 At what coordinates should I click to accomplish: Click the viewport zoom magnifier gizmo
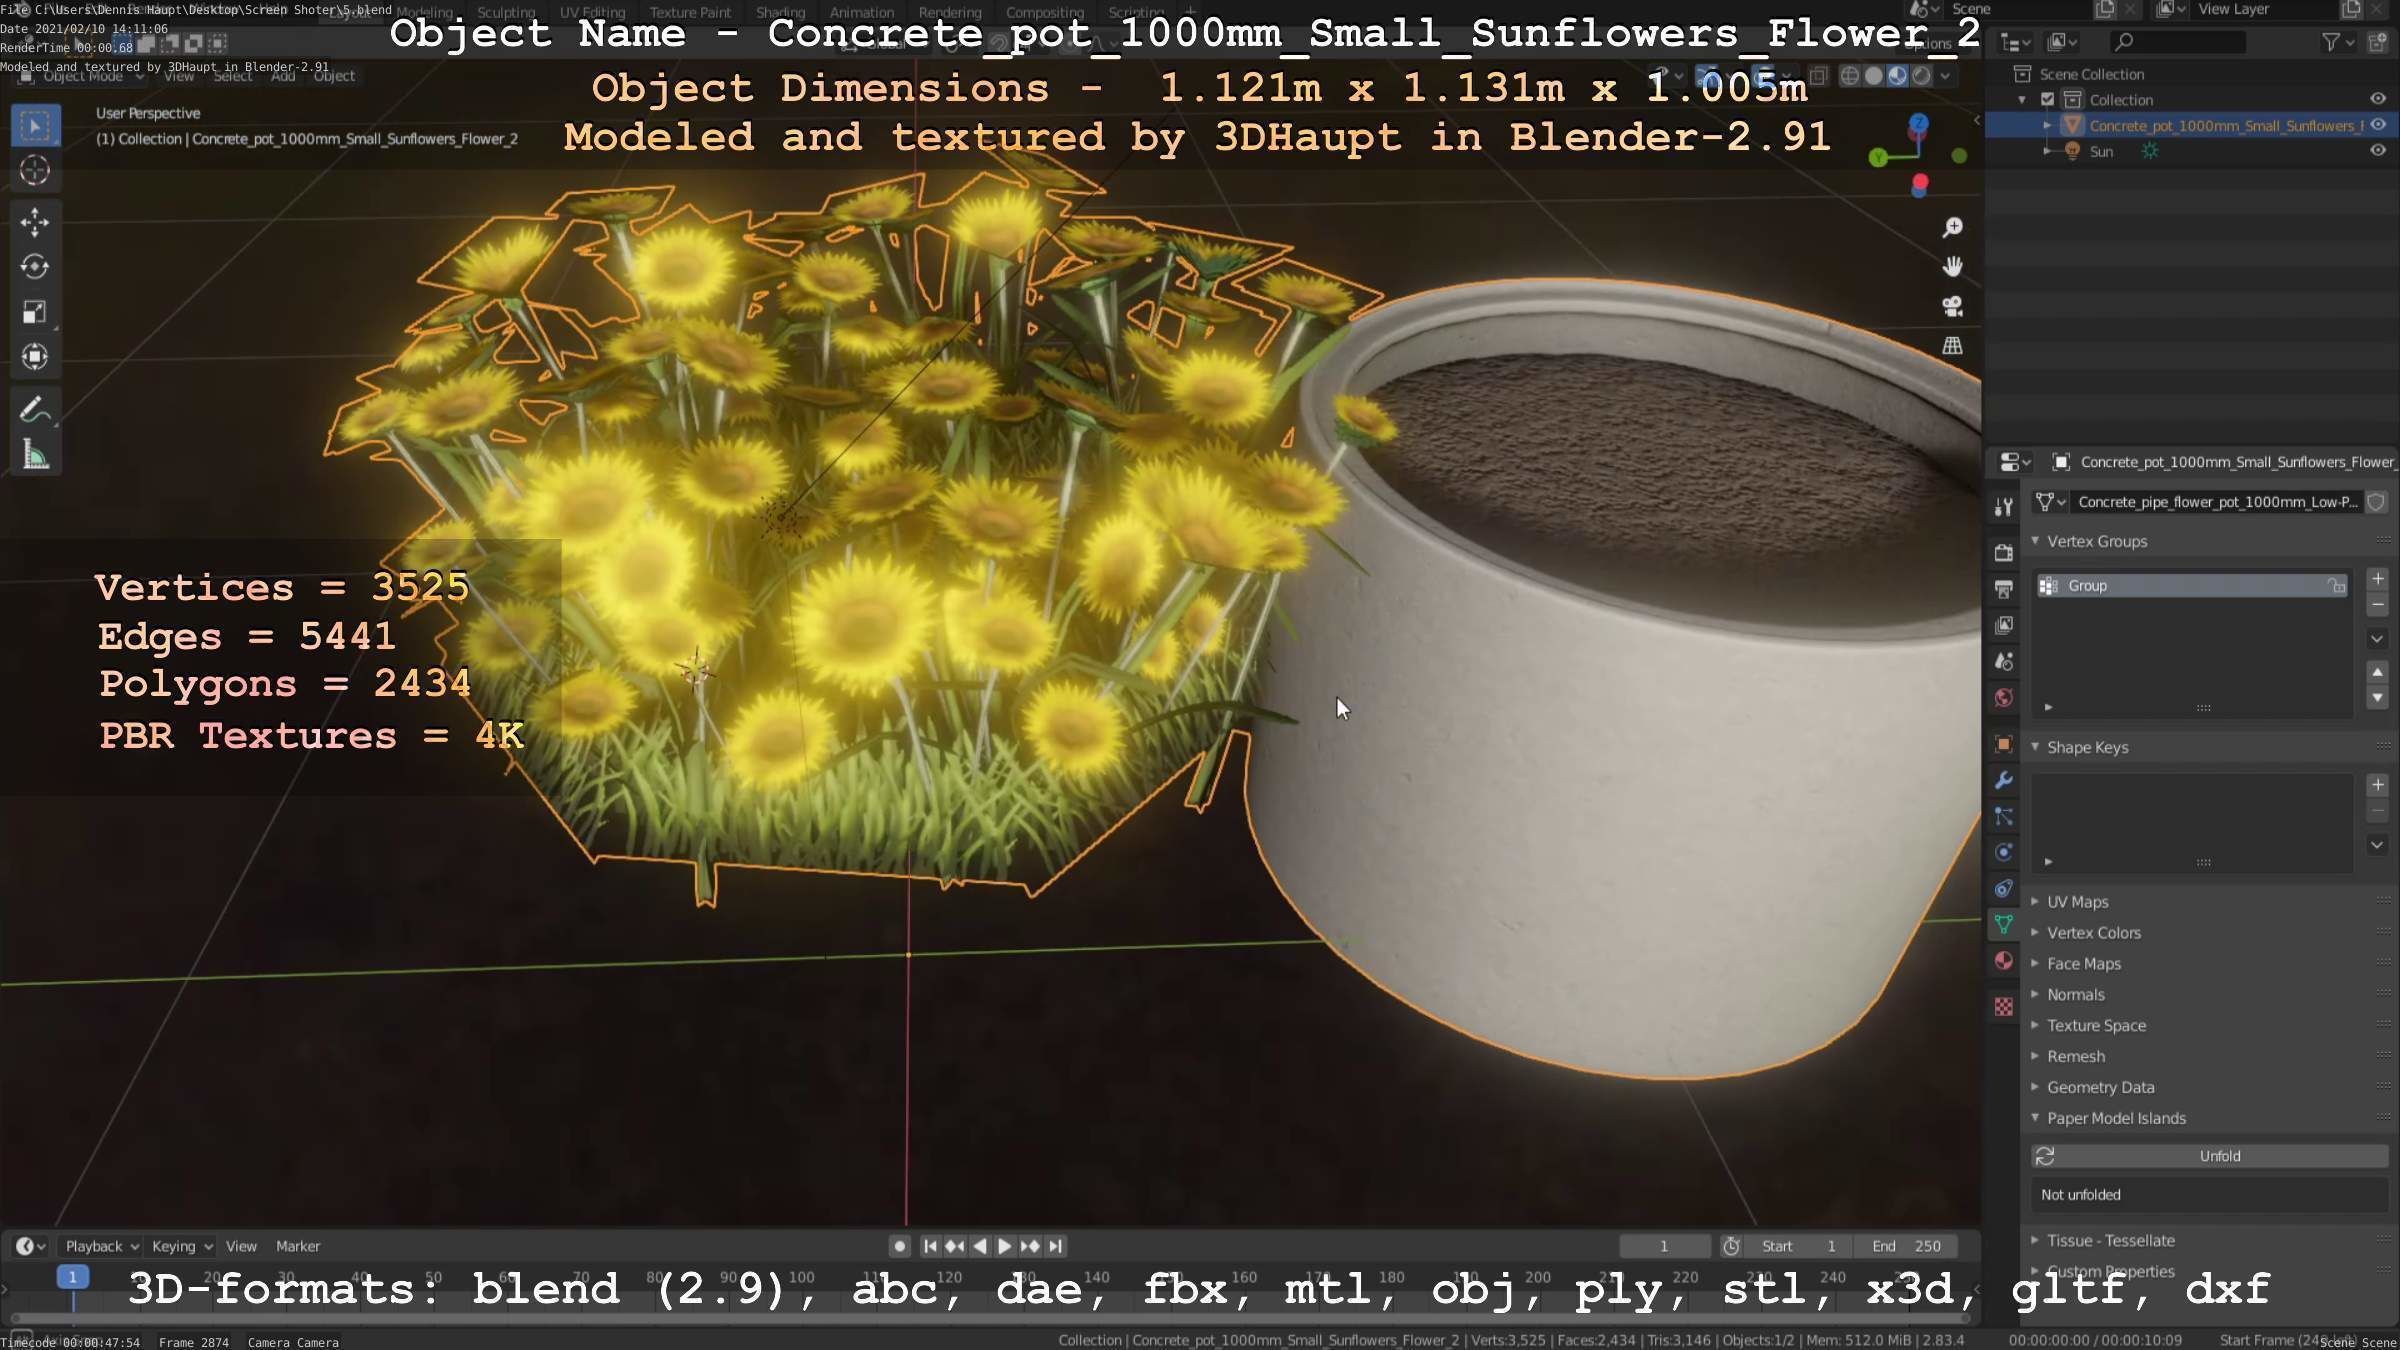click(1952, 228)
